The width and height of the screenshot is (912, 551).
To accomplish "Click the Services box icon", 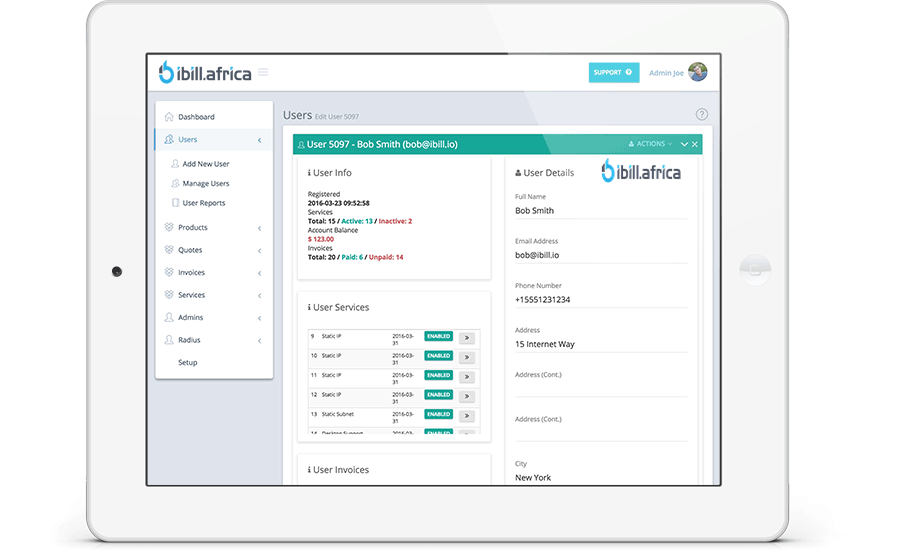I will 169,294.
